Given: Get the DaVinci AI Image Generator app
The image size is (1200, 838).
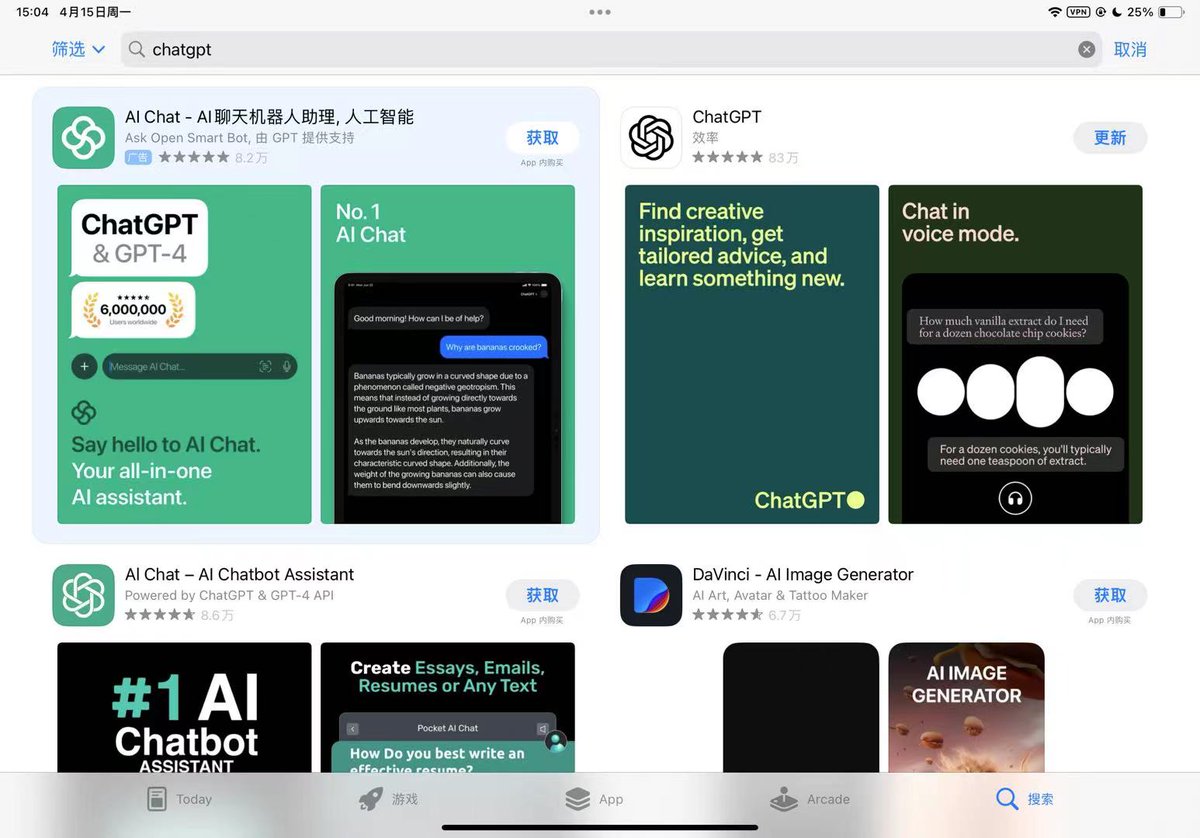Looking at the screenshot, I should tap(1110, 595).
